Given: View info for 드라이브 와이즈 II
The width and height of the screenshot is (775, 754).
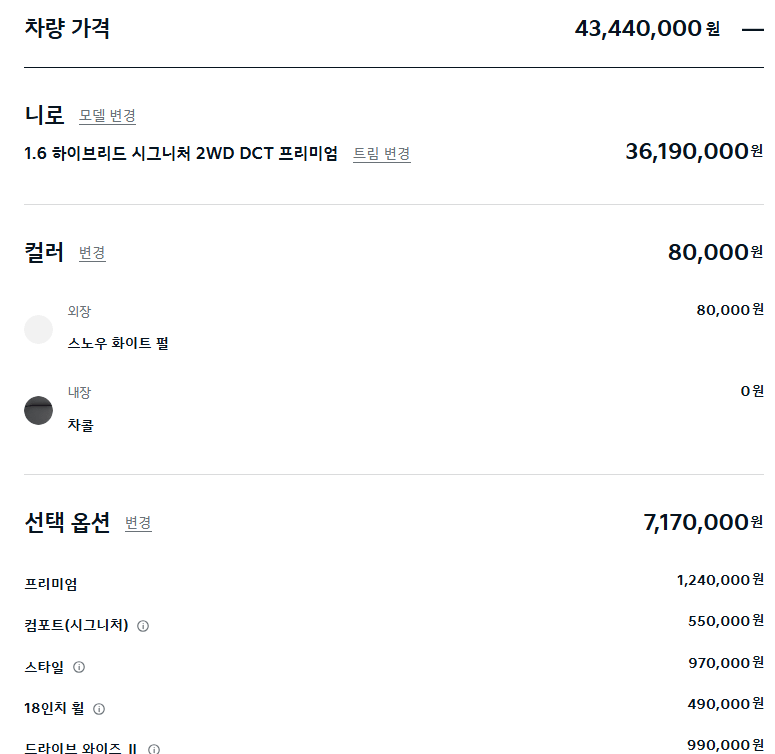Looking at the screenshot, I should (x=154, y=749).
